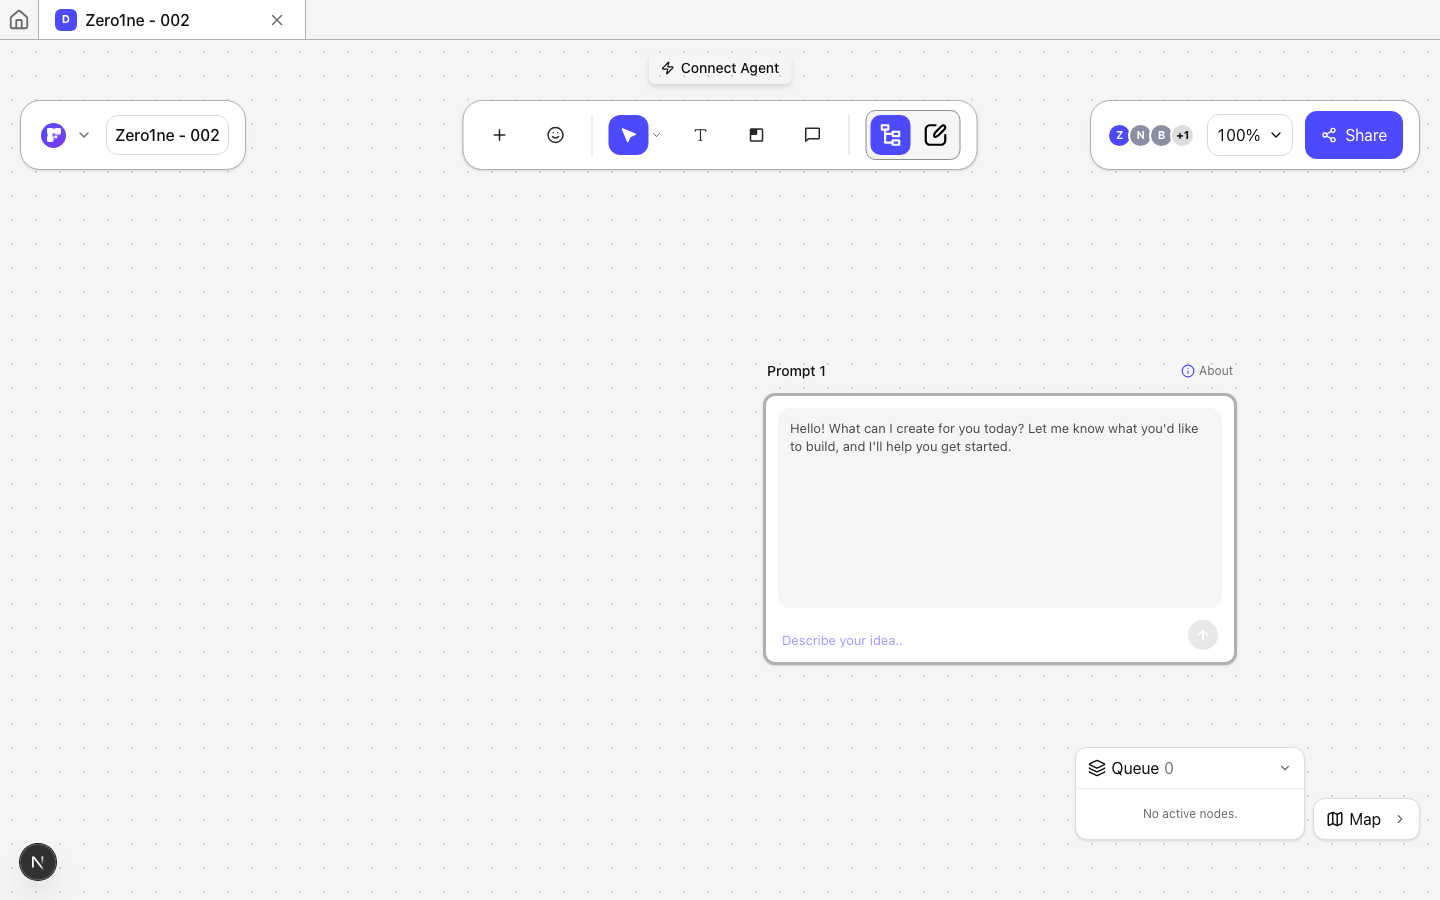Click avatar B in collaborators list
The image size is (1440, 900).
click(1161, 135)
